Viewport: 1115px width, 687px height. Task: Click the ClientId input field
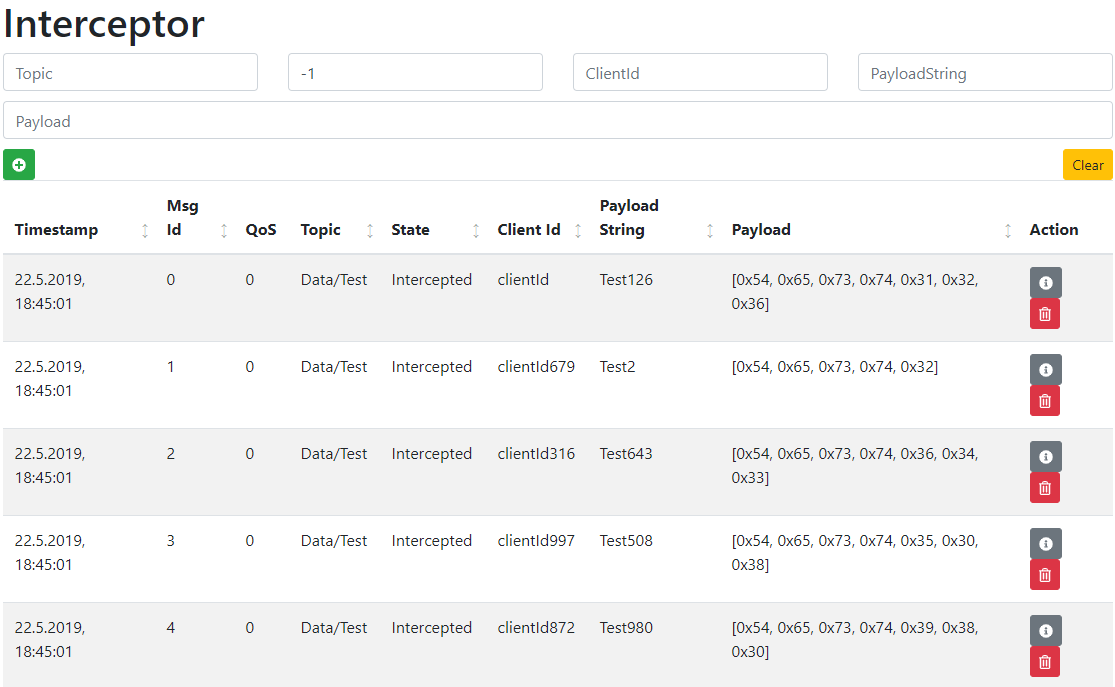(x=700, y=73)
